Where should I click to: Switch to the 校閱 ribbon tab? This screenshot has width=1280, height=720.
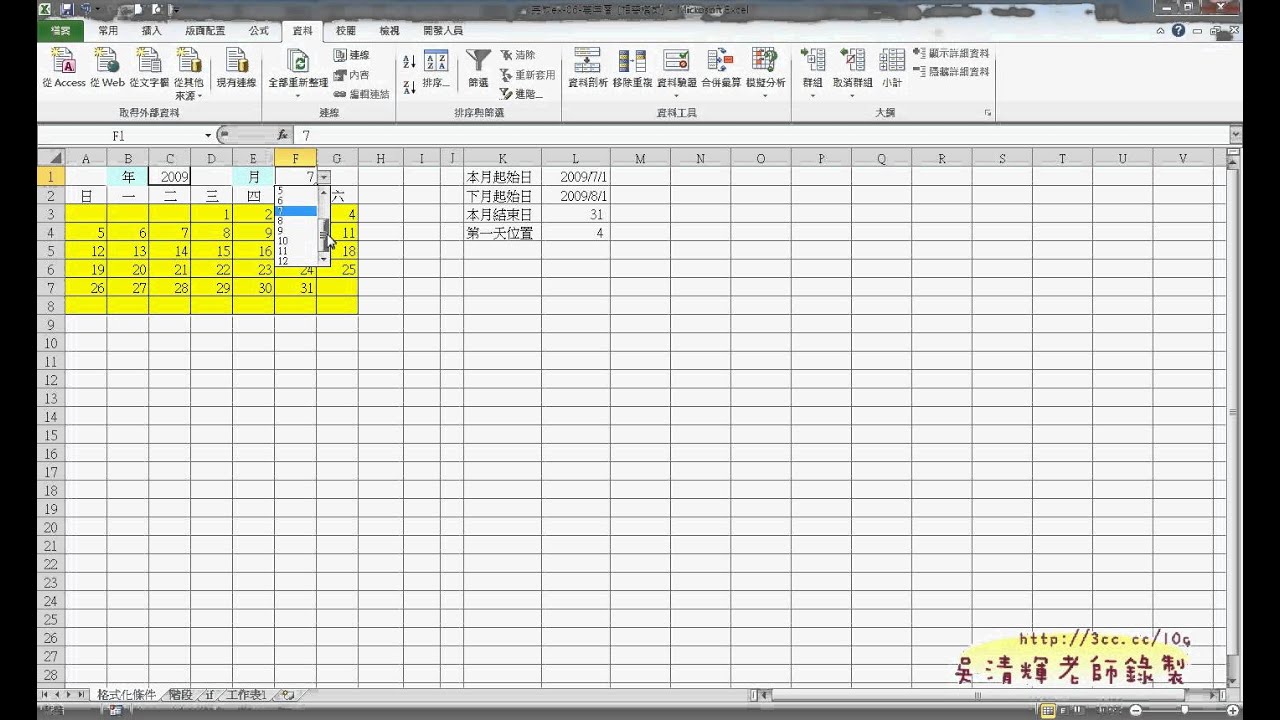point(346,31)
